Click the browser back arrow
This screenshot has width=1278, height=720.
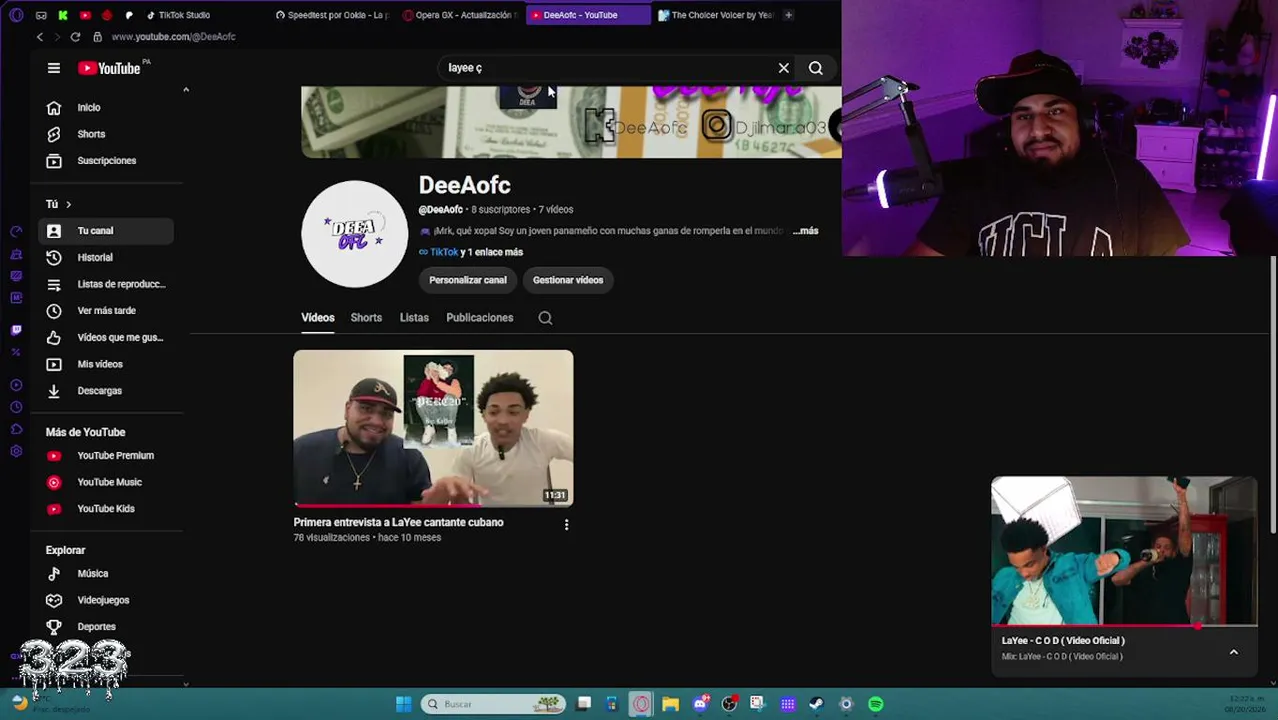point(40,37)
